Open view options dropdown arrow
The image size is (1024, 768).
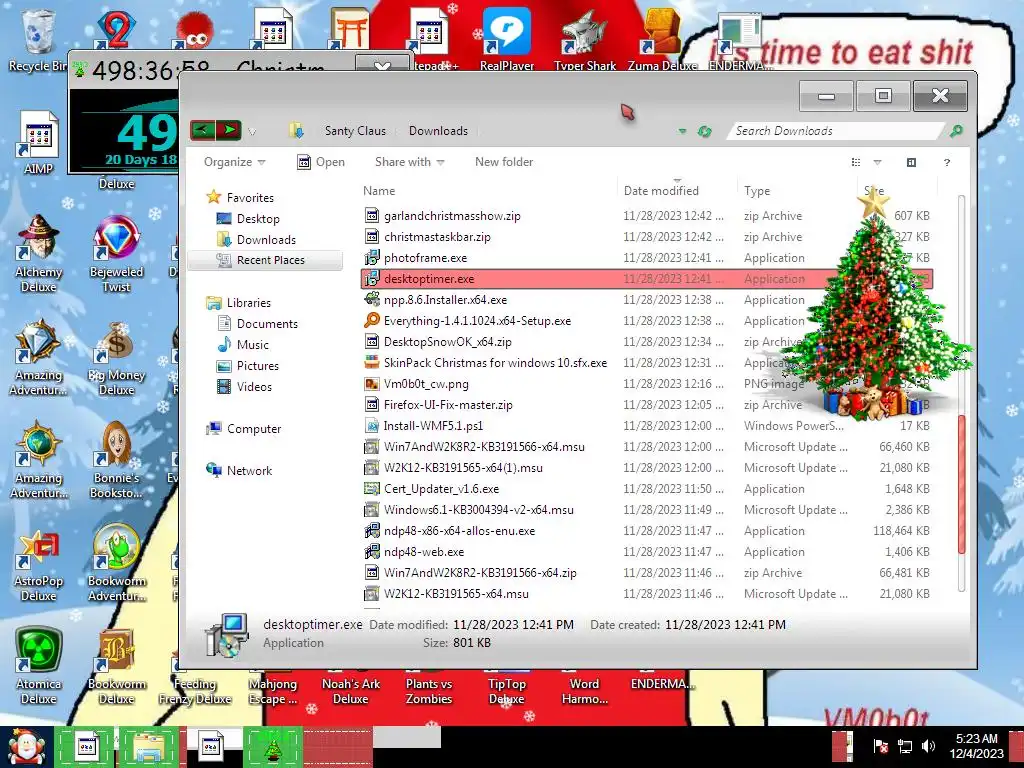[877, 162]
